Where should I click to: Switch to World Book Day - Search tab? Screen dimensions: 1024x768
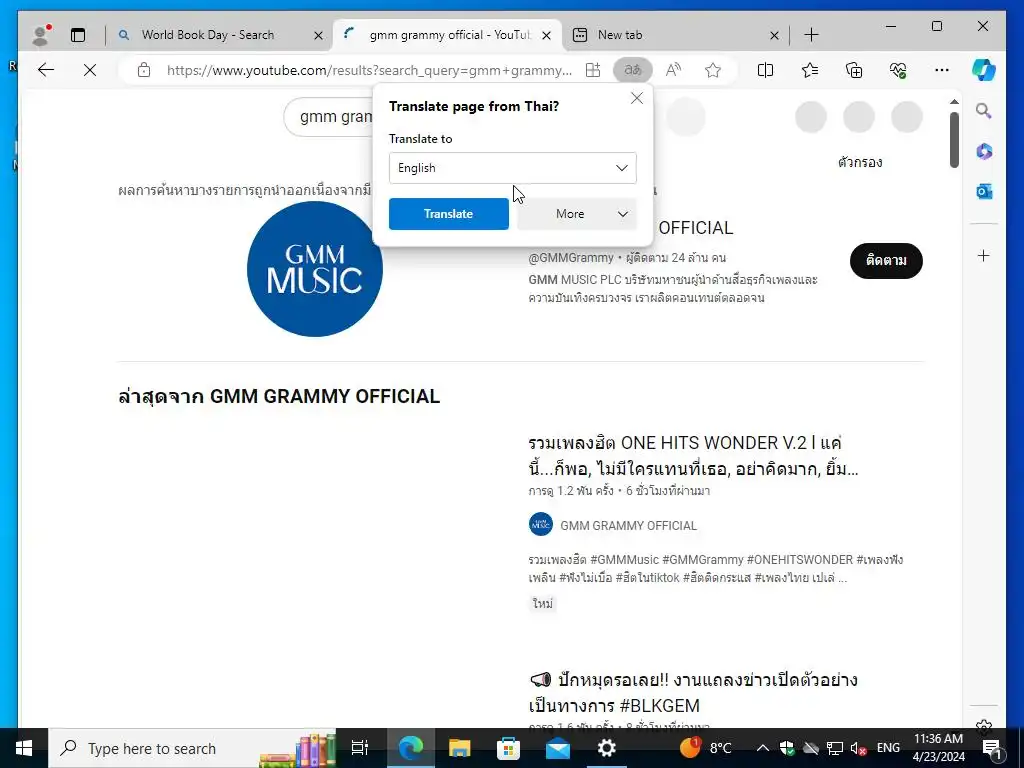[207, 35]
